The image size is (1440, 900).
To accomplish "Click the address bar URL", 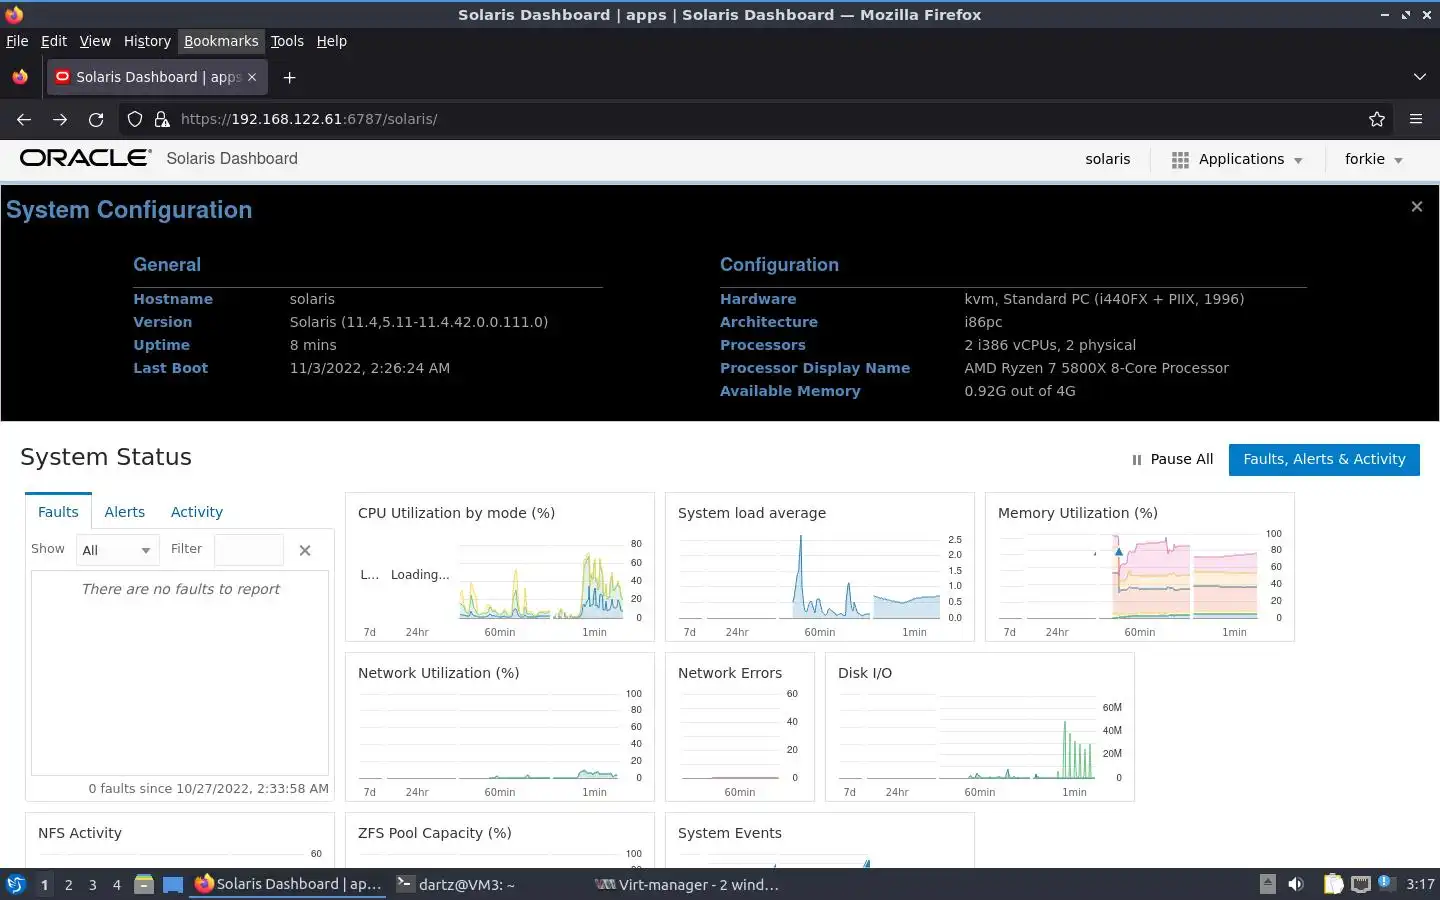I will [x=309, y=119].
